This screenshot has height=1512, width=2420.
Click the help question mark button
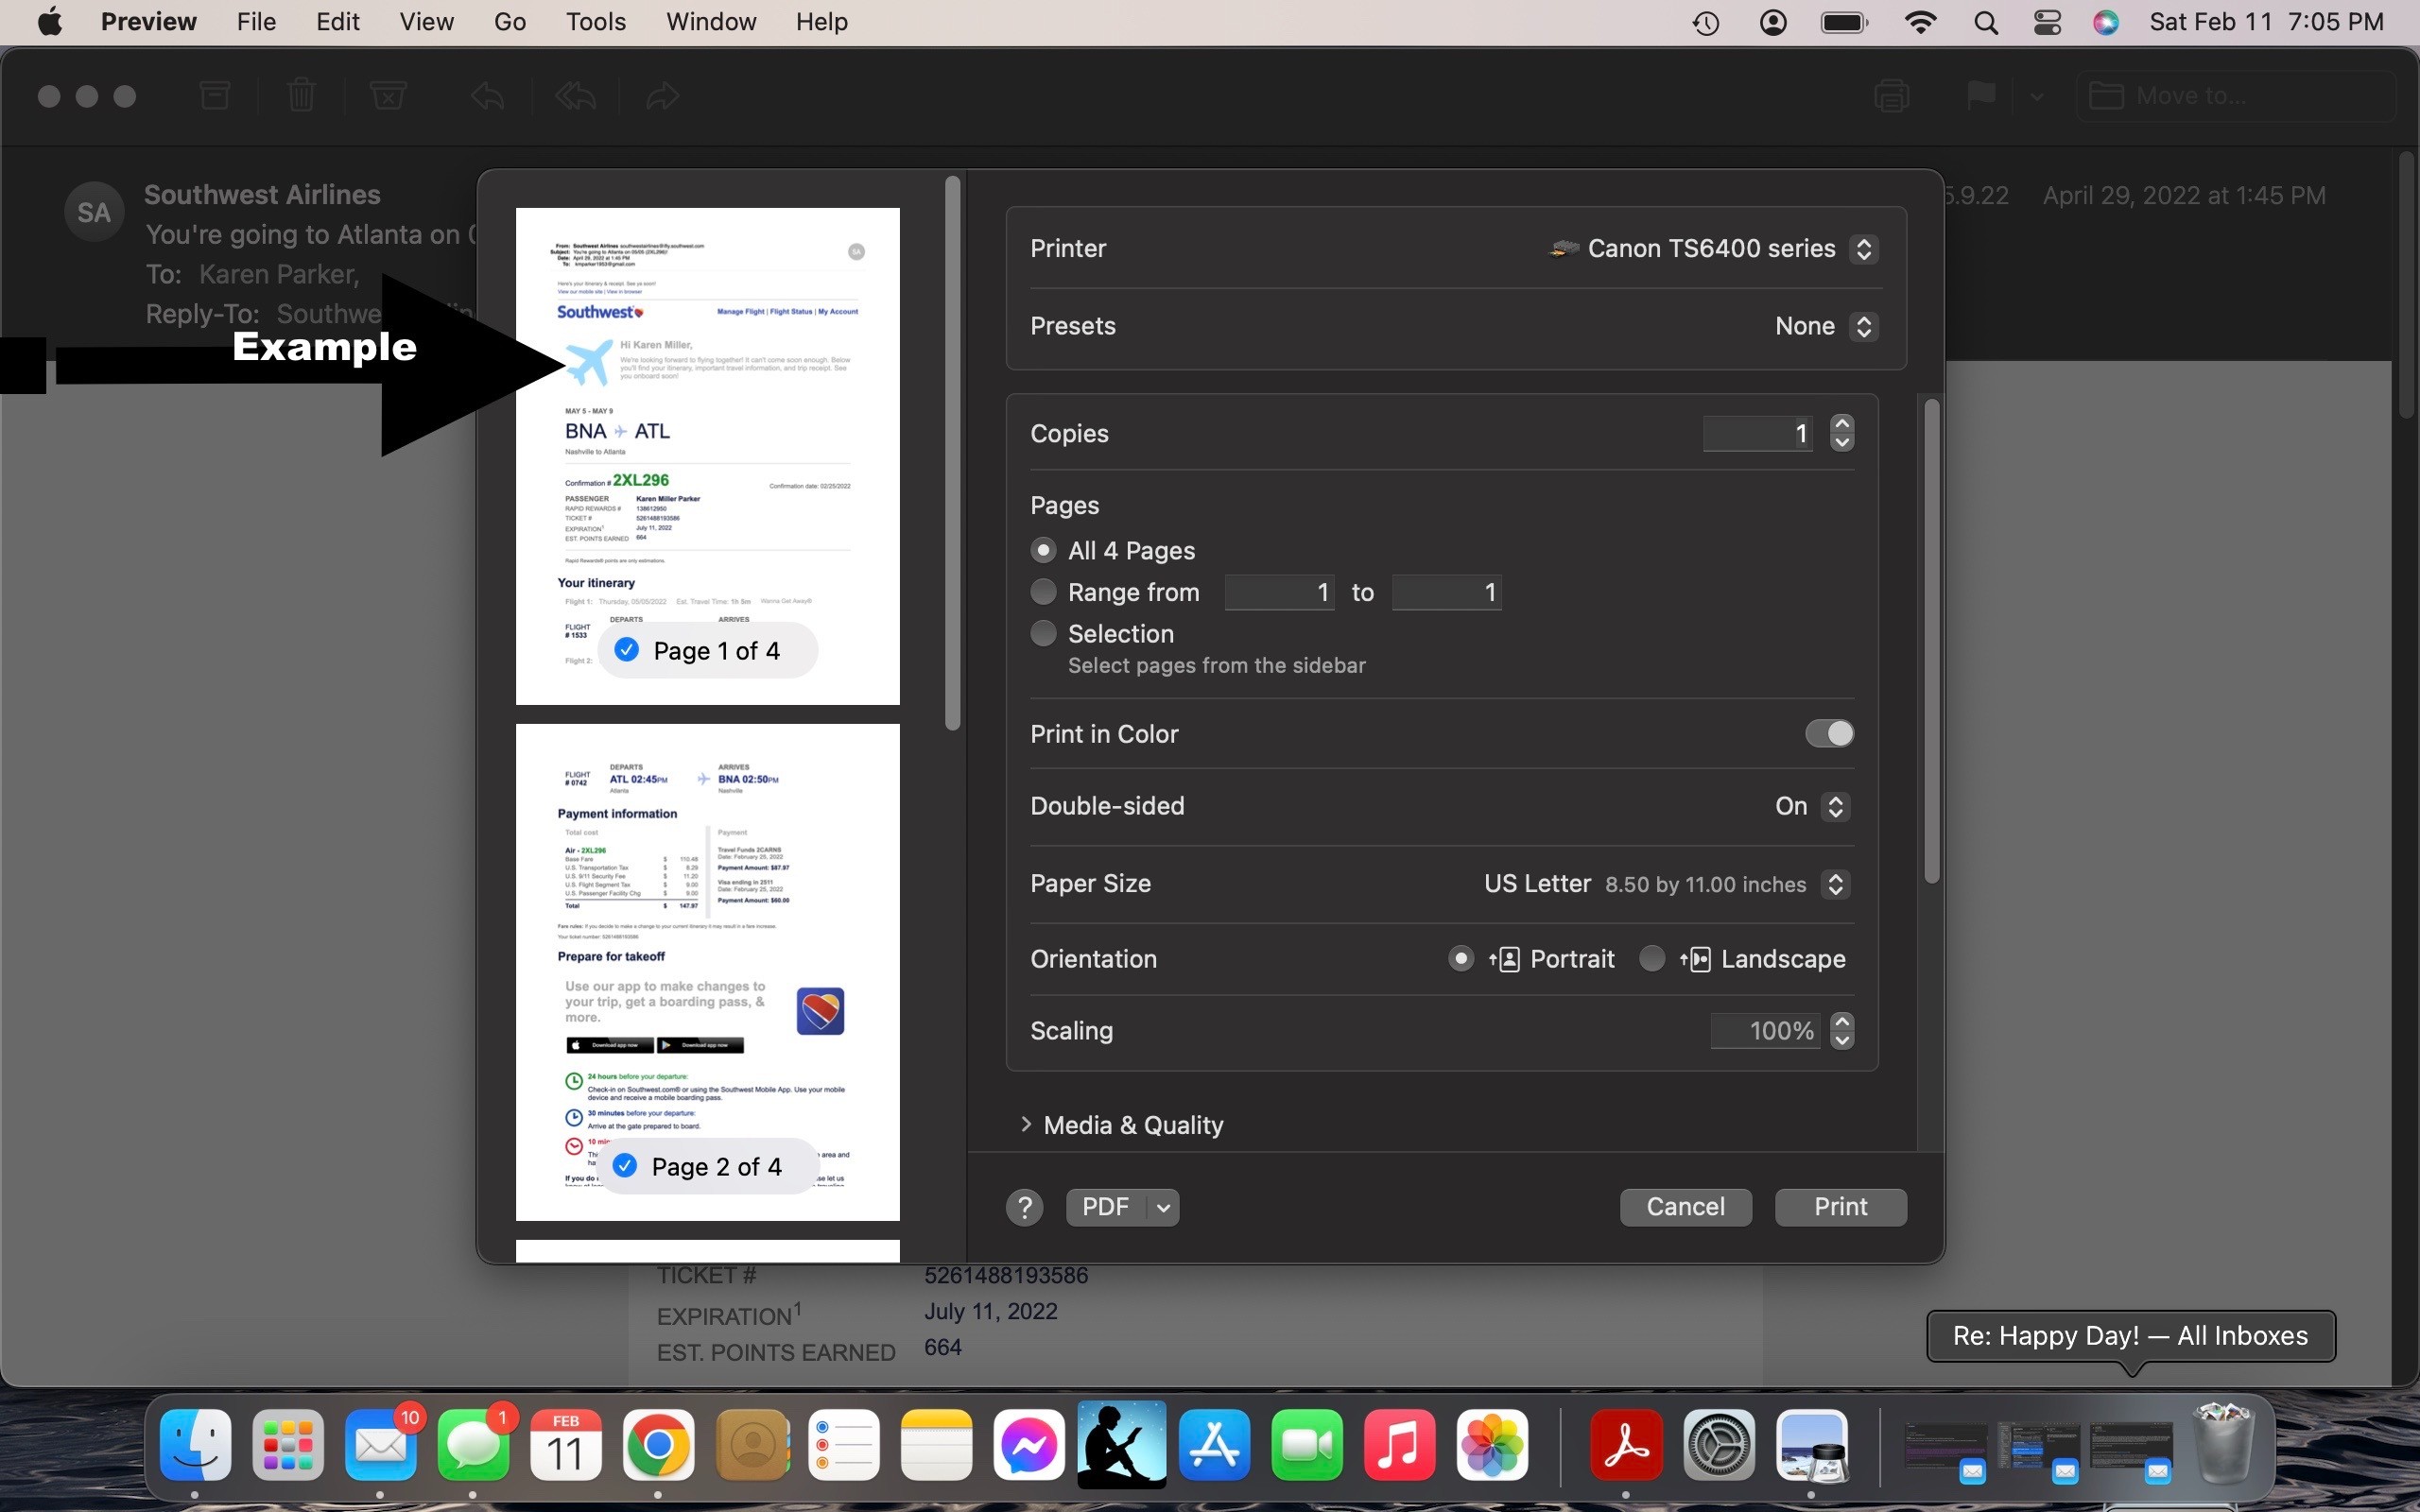point(1024,1207)
